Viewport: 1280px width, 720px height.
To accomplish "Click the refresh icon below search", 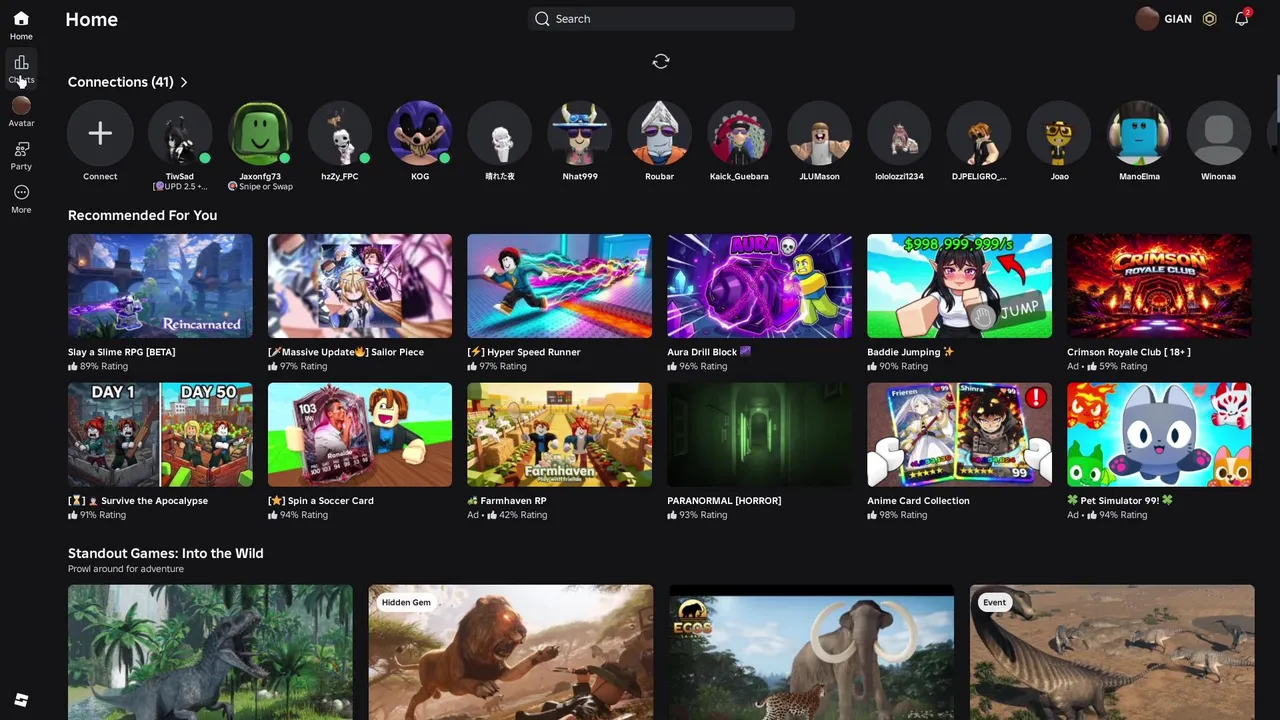I will tap(661, 62).
